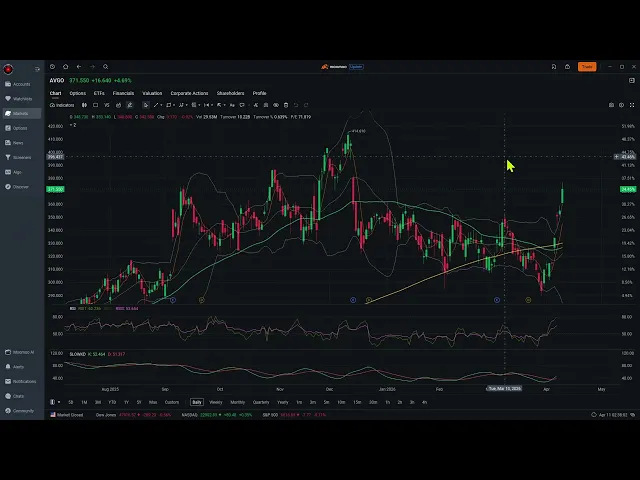Click the Update badge
This screenshot has width=640, height=480.
[356, 67]
